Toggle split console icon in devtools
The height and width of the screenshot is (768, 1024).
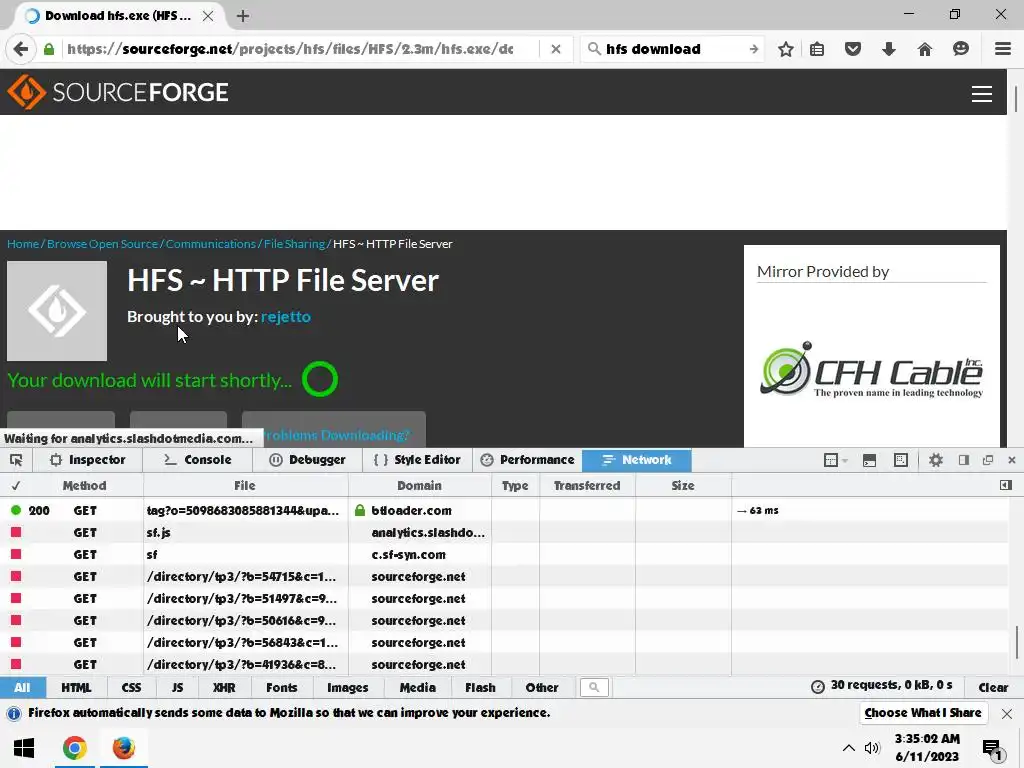[x=869, y=460]
